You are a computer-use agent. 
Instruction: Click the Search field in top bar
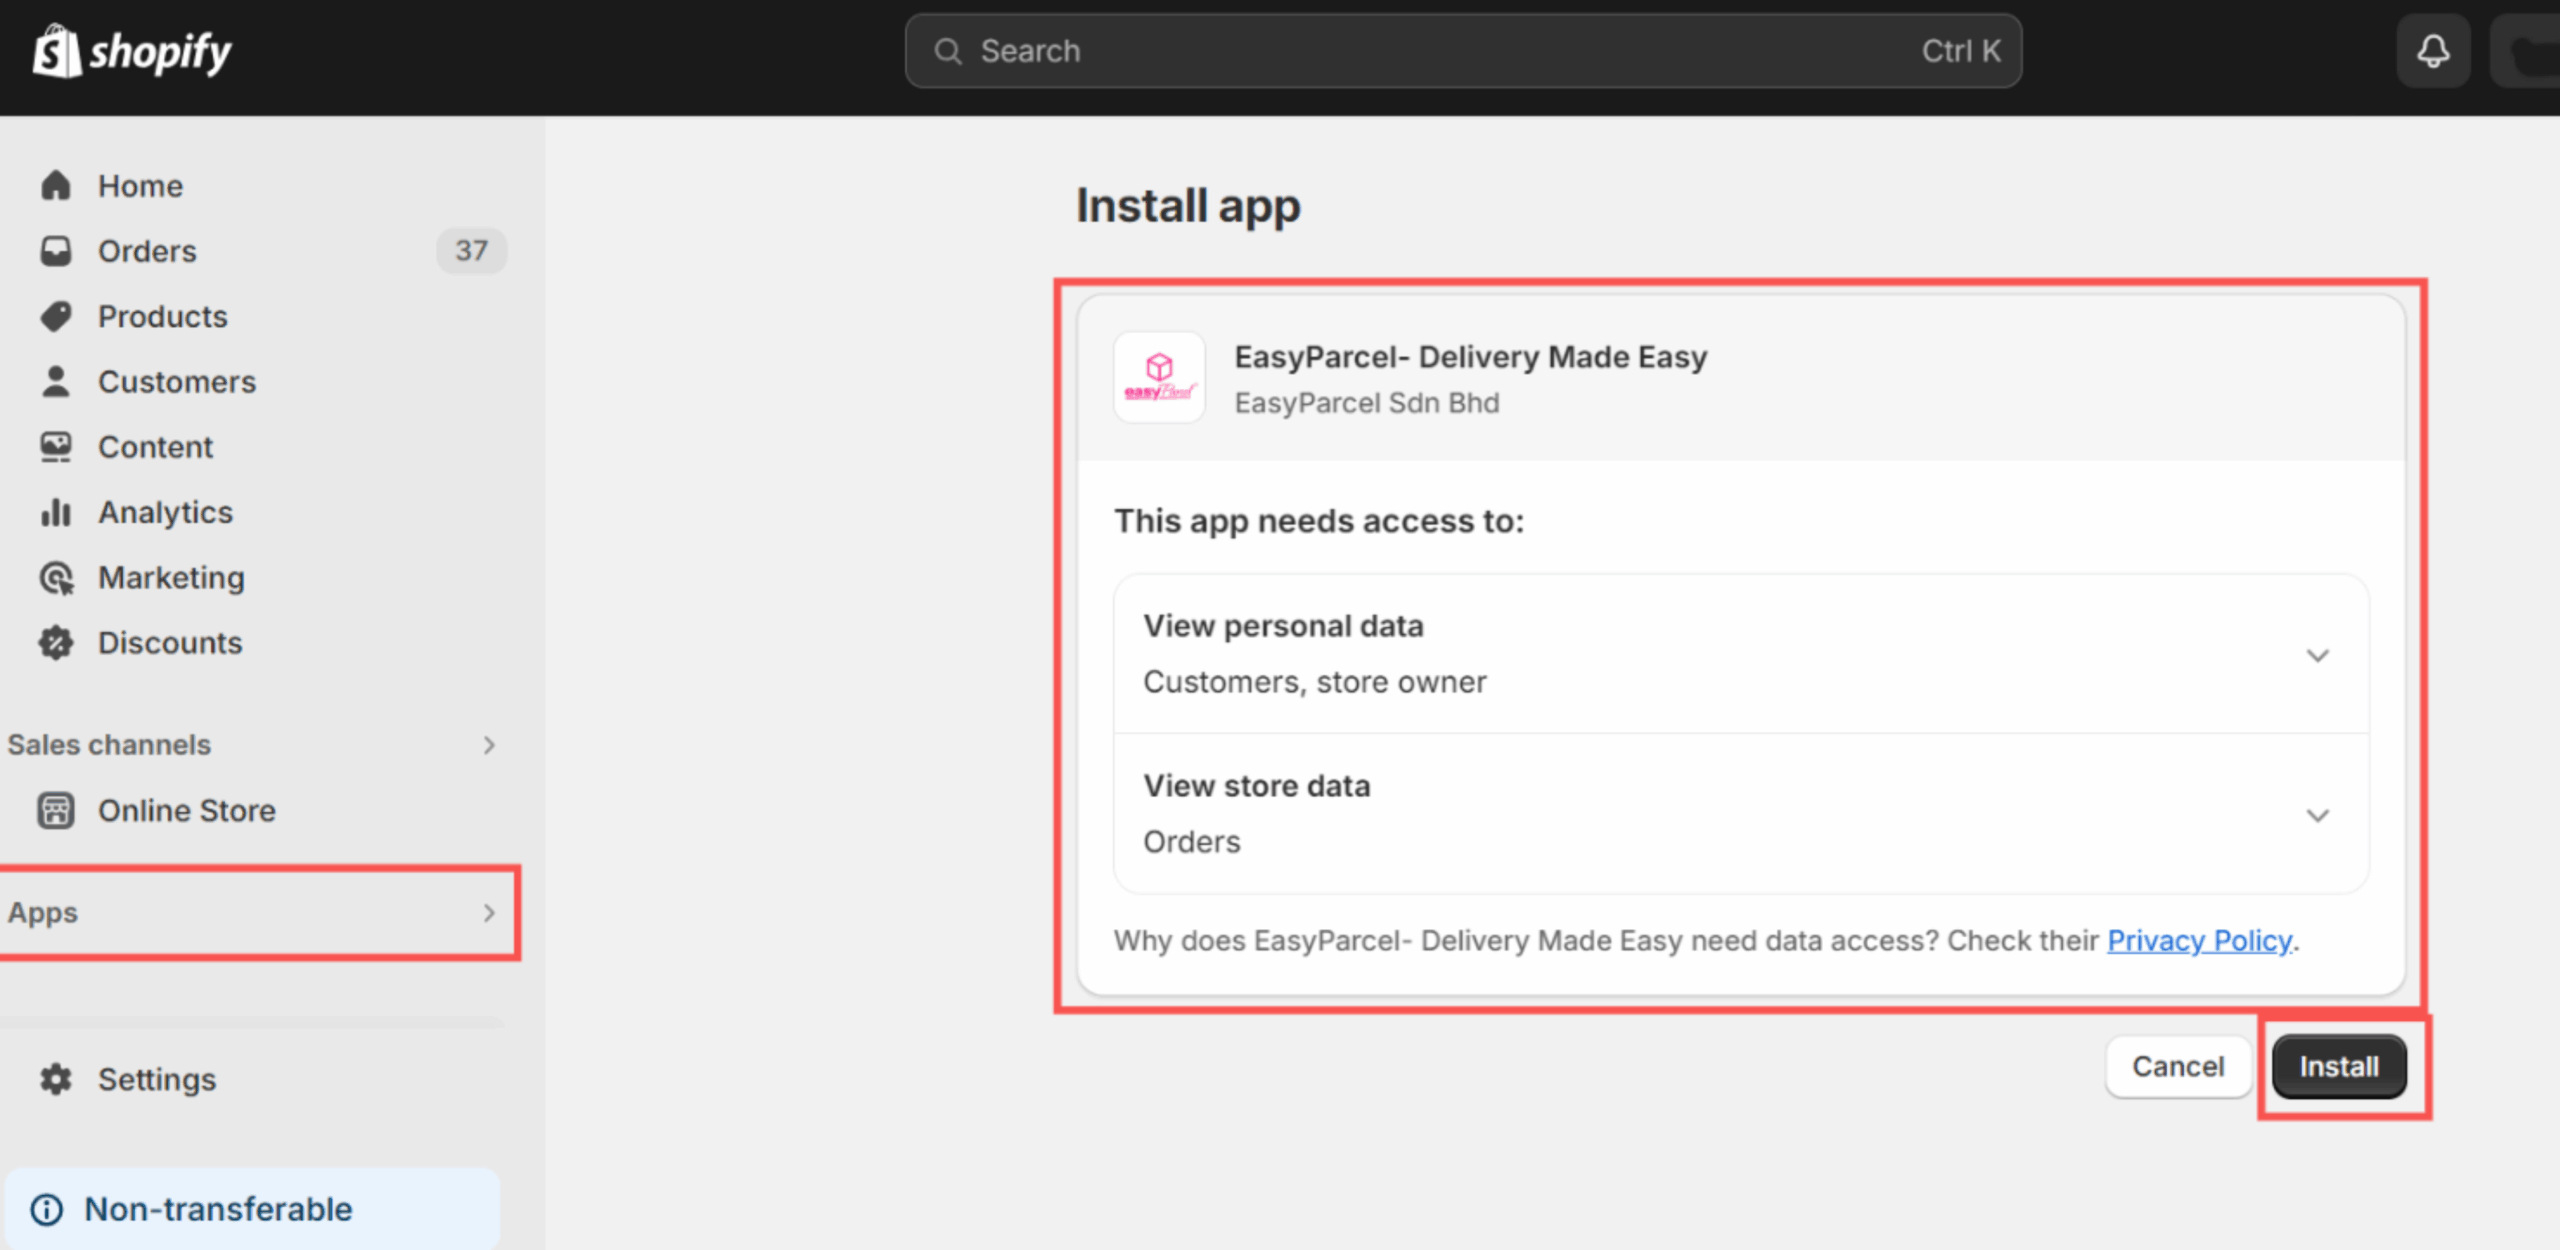click(1460, 50)
